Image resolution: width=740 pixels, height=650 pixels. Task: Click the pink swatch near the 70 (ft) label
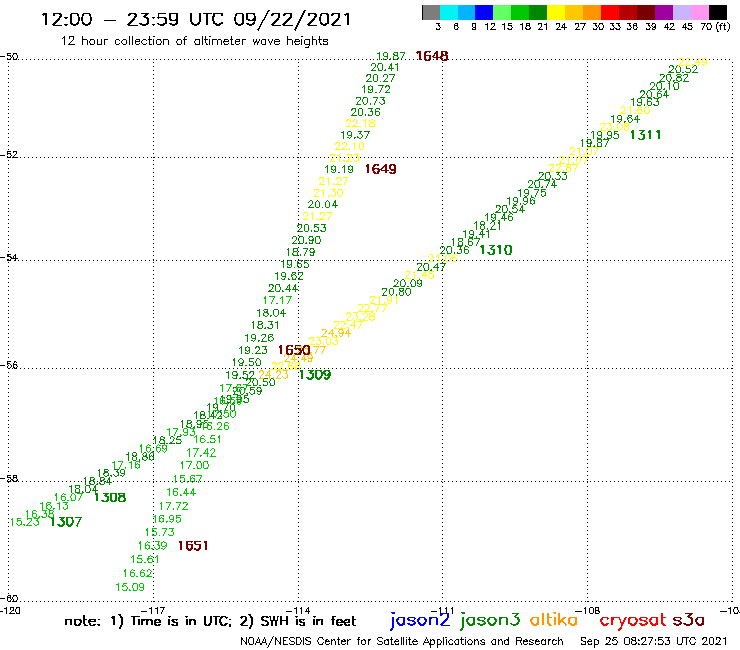[x=699, y=12]
